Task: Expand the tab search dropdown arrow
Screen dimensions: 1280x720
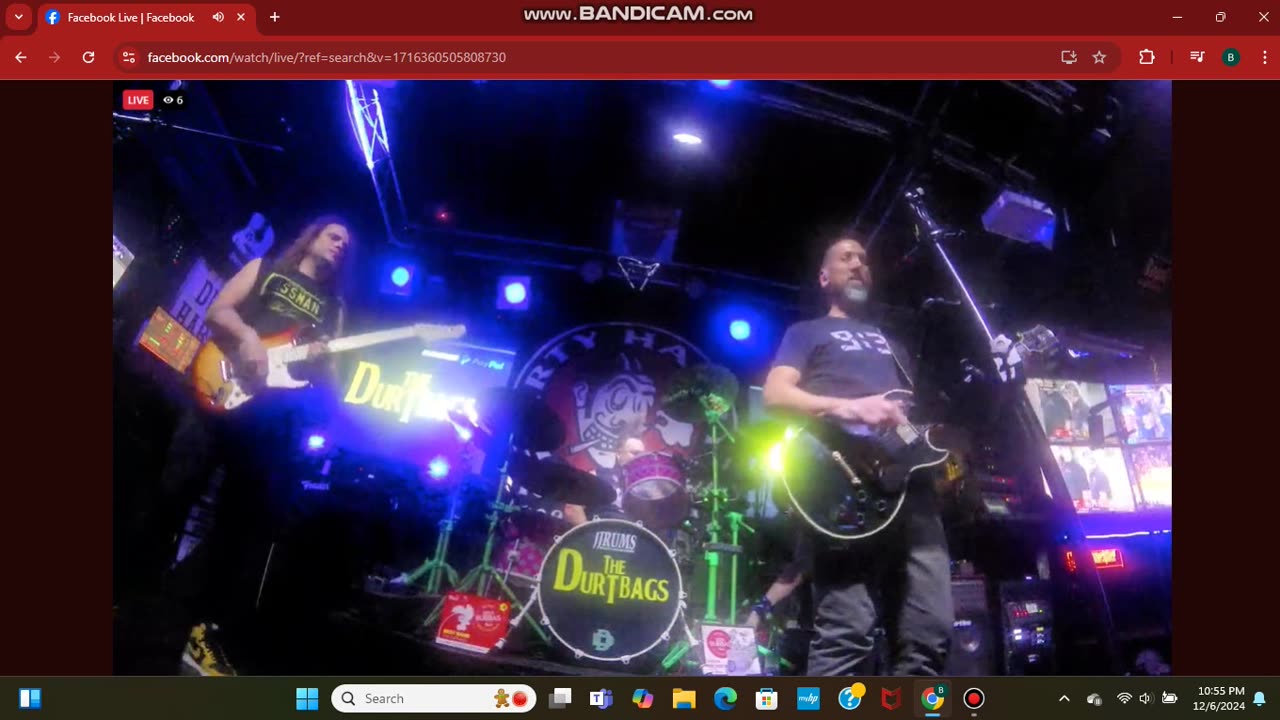Action: point(18,17)
